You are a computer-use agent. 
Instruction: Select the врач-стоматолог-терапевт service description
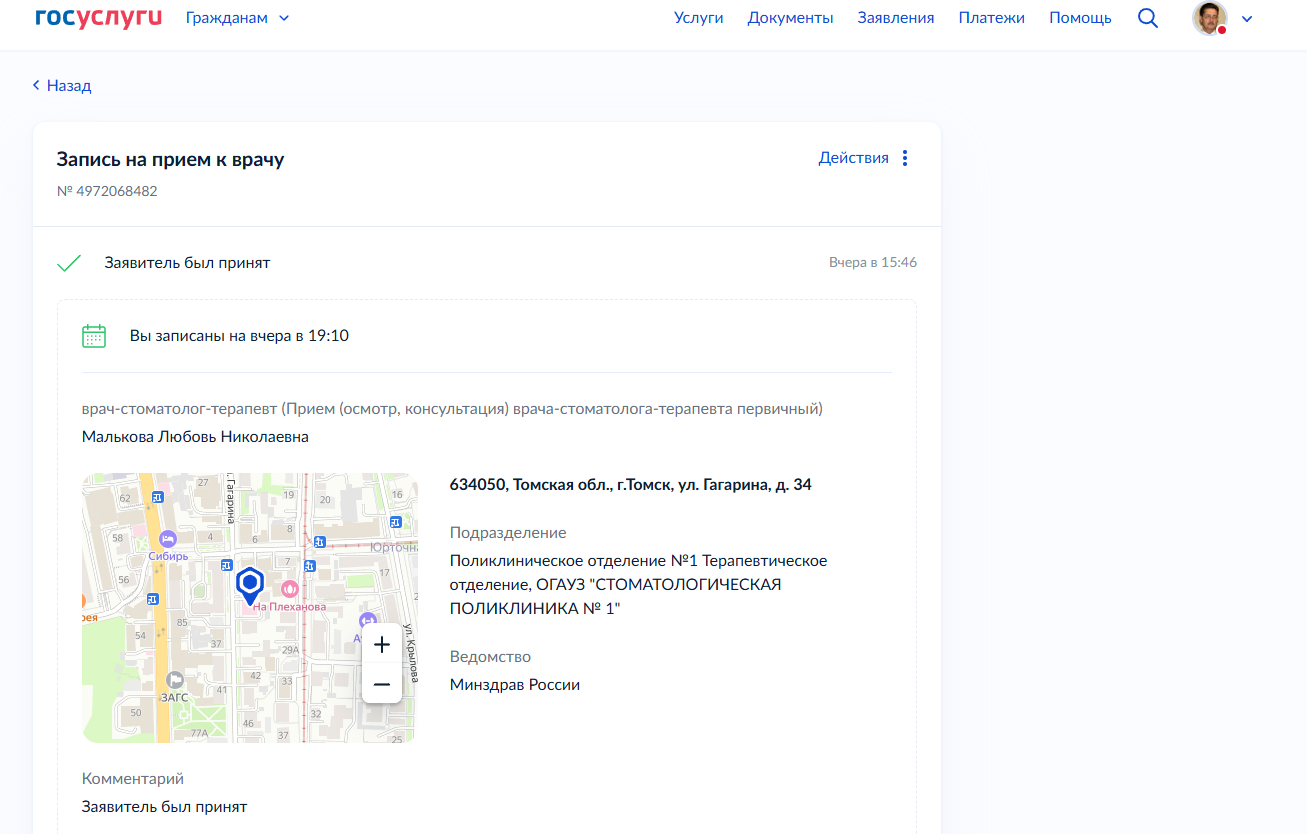pos(452,409)
